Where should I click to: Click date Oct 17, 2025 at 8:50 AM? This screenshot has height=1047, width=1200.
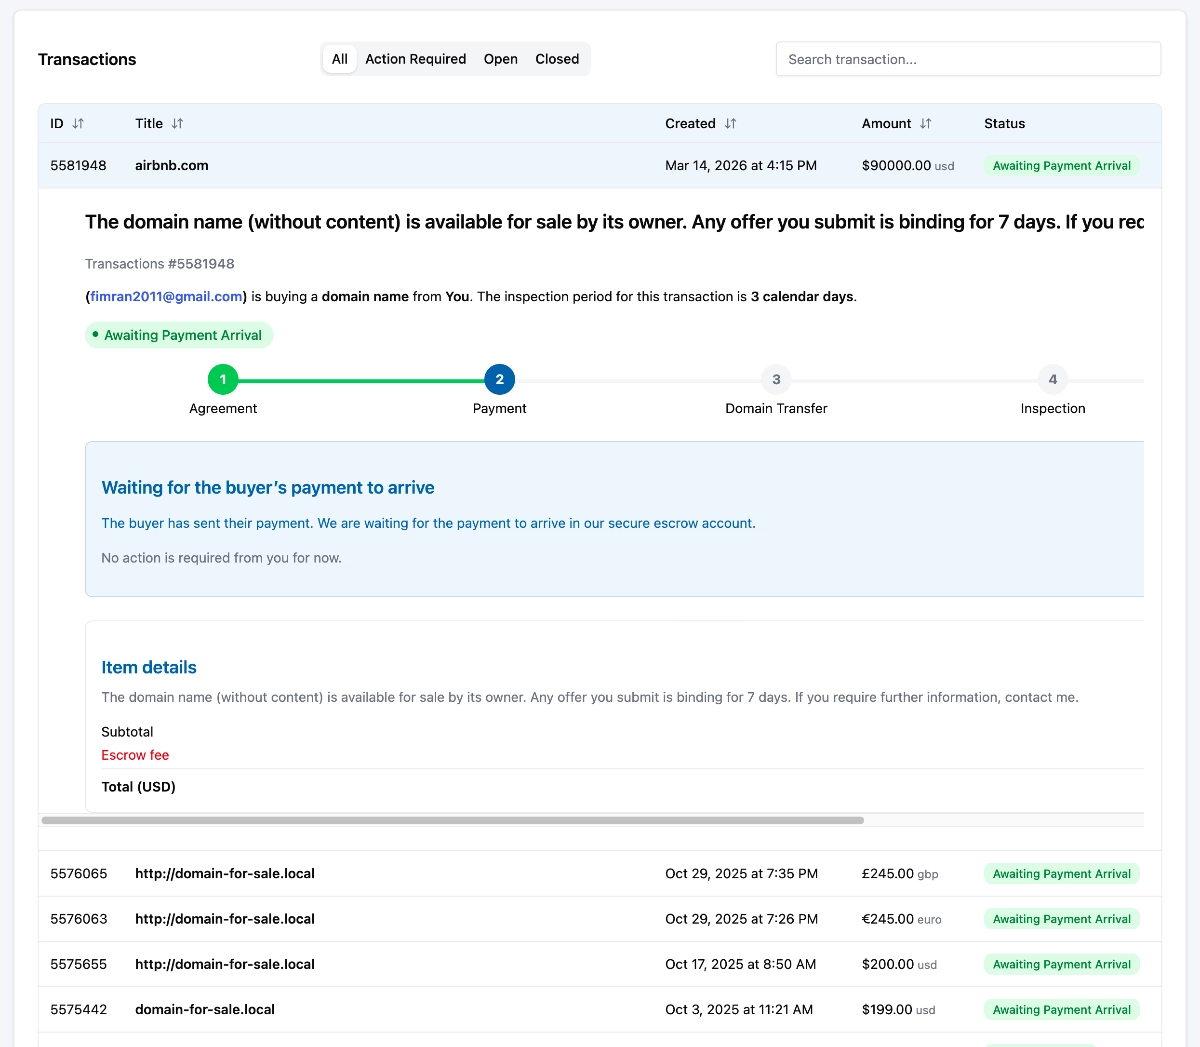(x=740, y=964)
